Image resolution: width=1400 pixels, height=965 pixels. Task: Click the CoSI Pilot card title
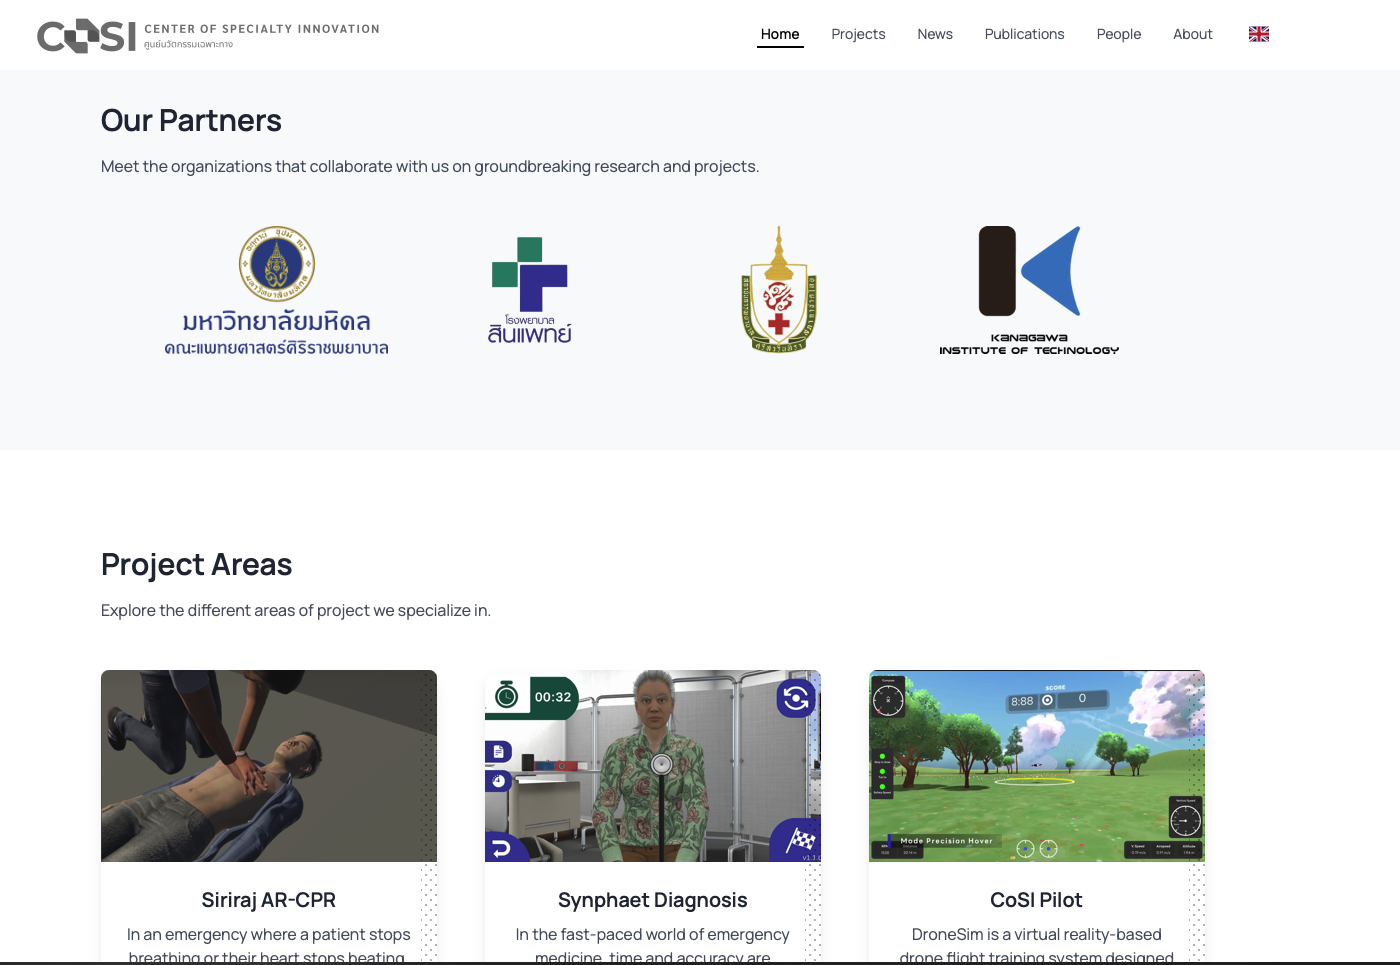point(1037,900)
